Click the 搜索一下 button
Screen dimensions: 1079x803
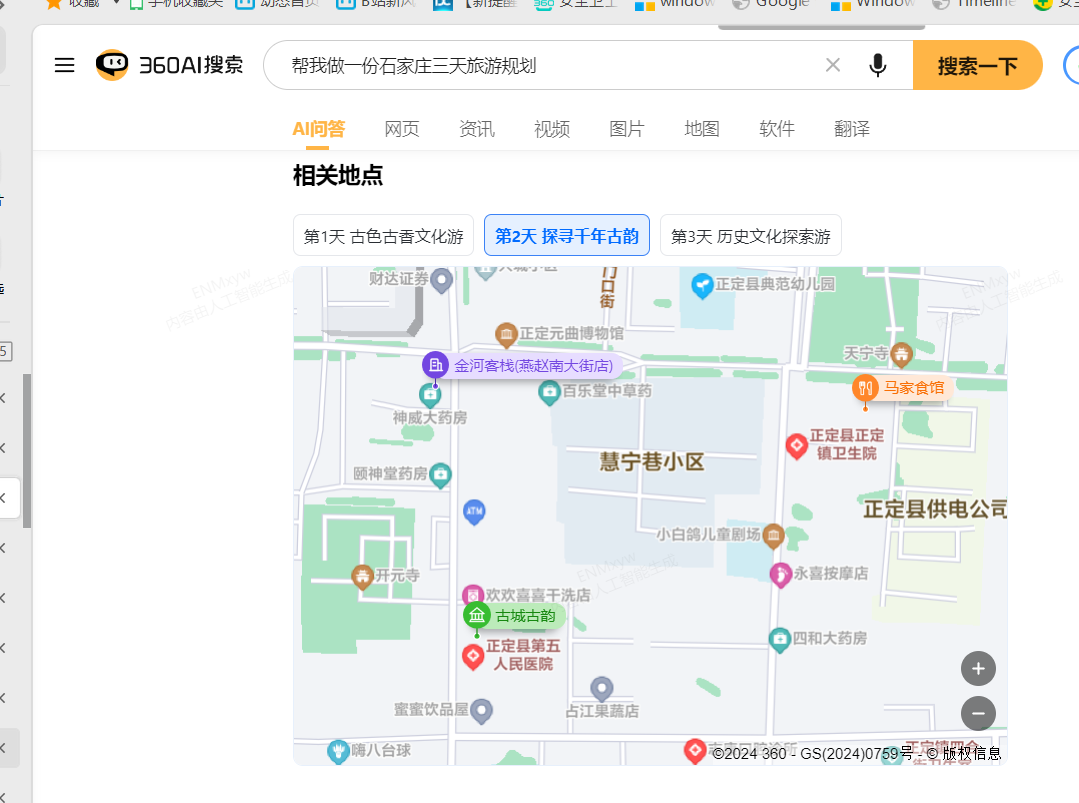[x=977, y=65]
